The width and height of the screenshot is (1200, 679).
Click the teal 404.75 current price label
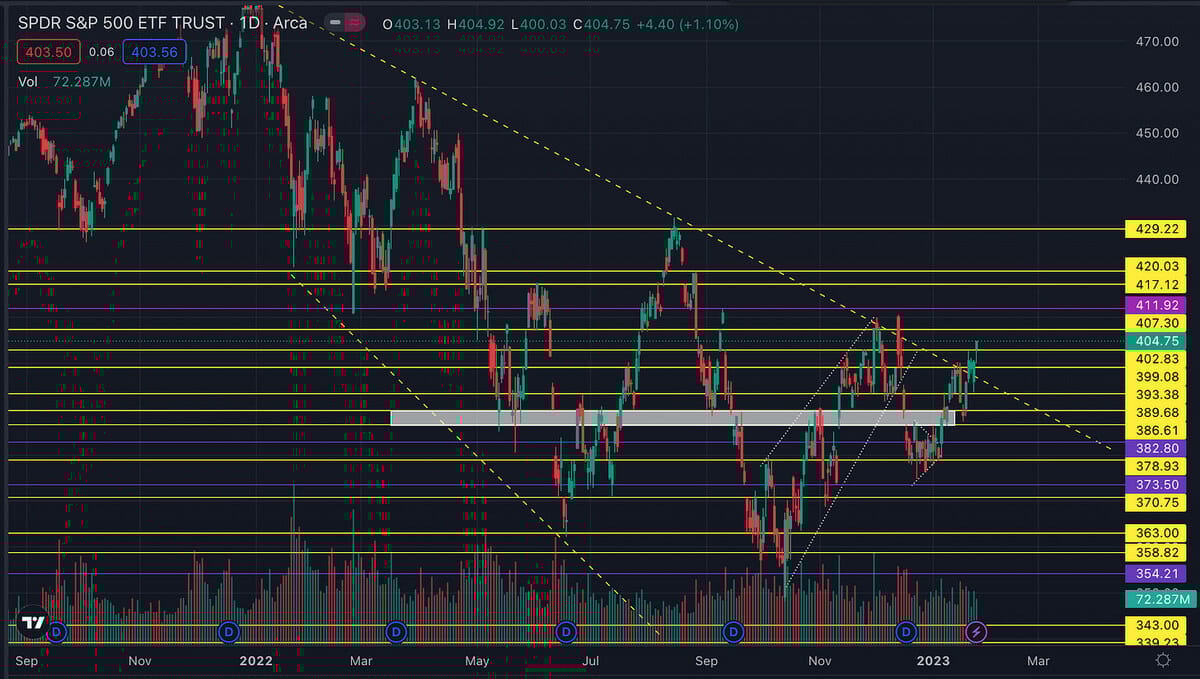click(x=1158, y=341)
